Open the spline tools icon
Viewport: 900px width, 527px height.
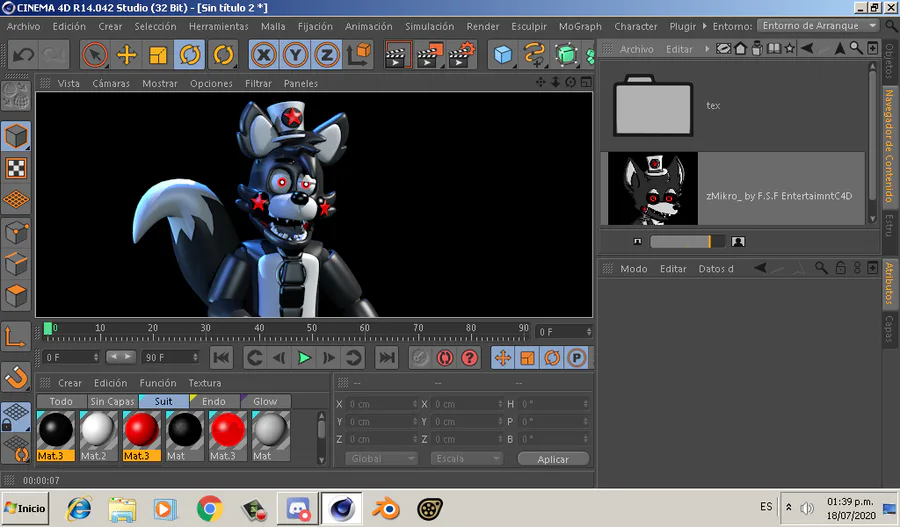[534, 55]
